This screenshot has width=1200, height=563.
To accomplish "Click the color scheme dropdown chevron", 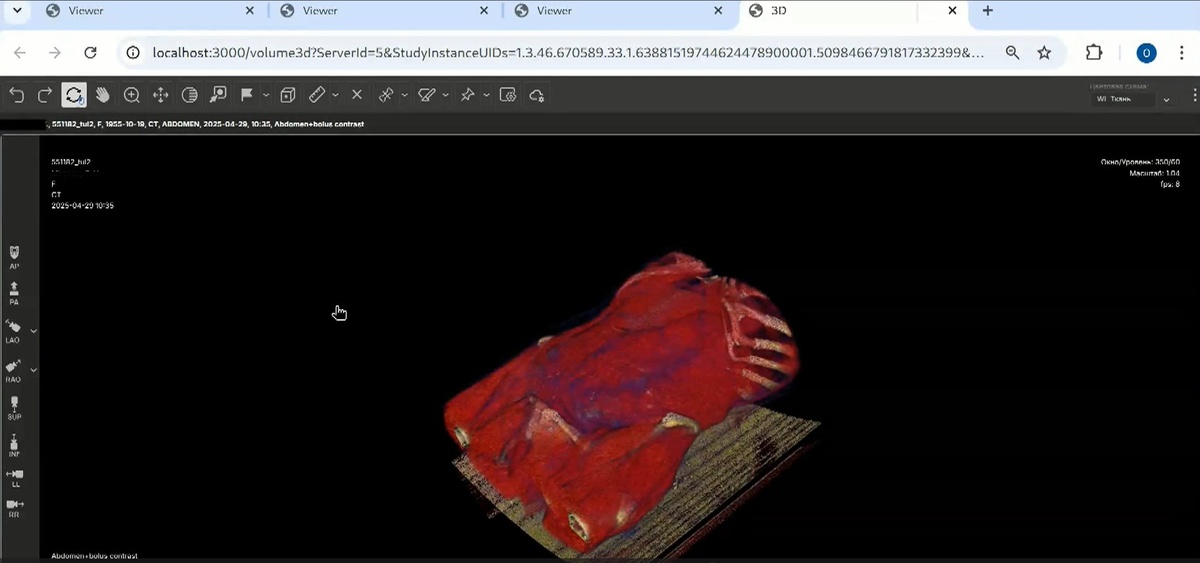I will pyautogui.click(x=1166, y=100).
